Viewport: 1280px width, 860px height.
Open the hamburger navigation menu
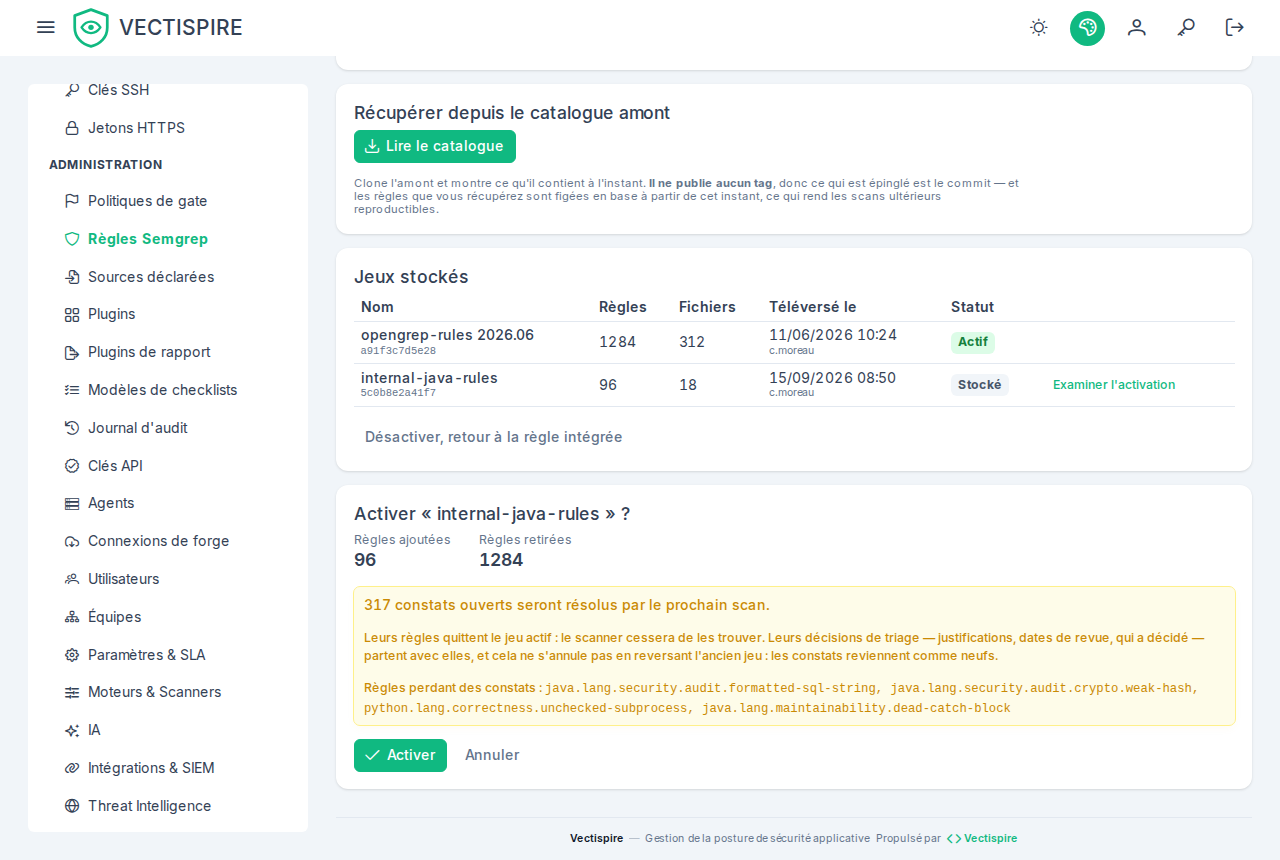coord(45,27)
